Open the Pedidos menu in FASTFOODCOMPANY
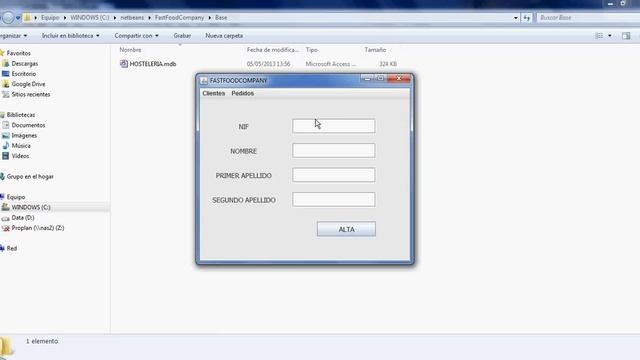This screenshot has width=640, height=360. (x=242, y=93)
